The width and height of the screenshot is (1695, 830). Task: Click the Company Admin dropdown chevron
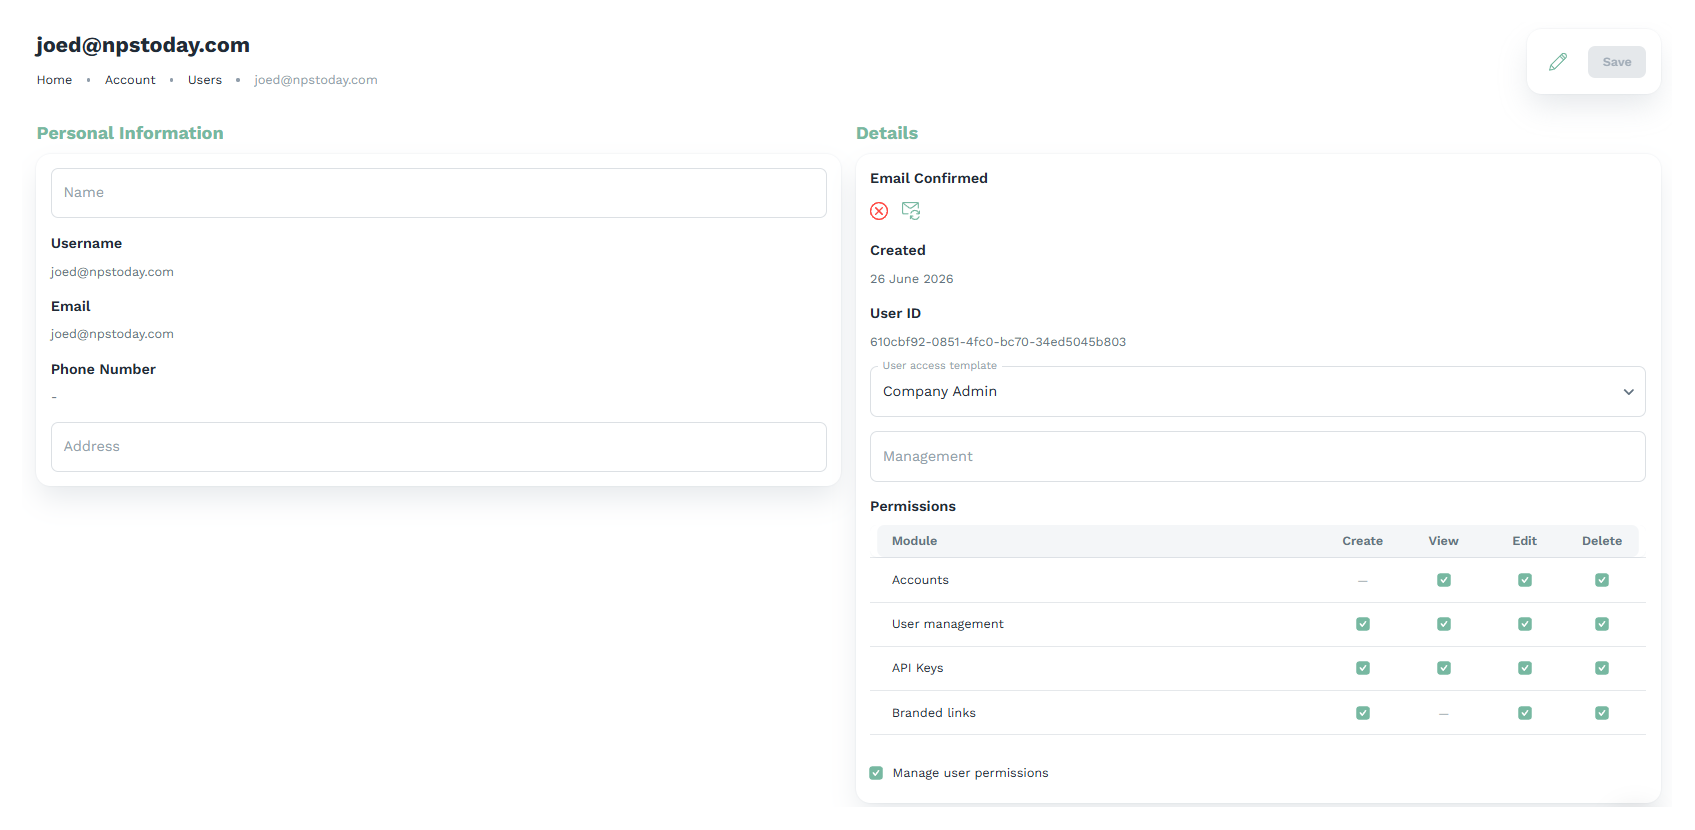point(1629,392)
